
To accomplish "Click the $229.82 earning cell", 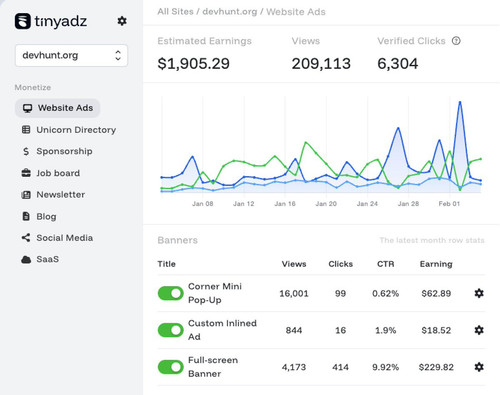I will point(436,367).
